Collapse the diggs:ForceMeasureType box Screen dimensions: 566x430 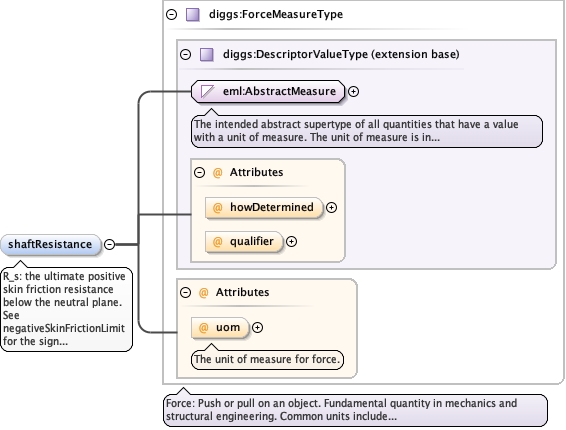pyautogui.click(x=171, y=14)
